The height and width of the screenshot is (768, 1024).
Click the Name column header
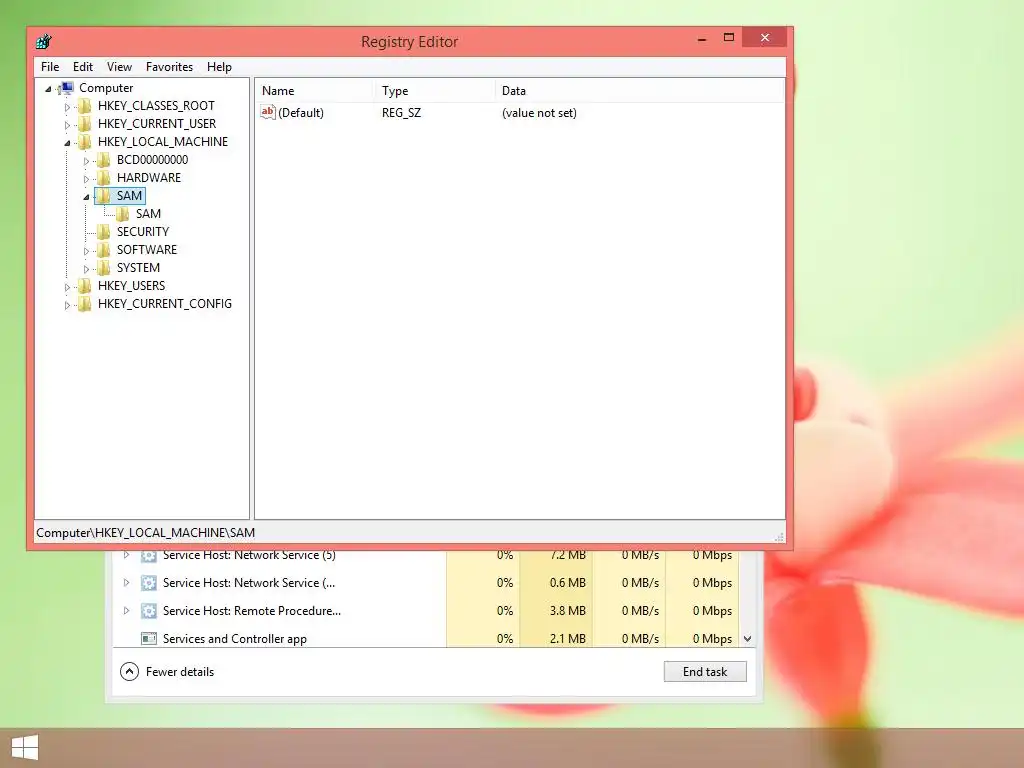(x=314, y=91)
